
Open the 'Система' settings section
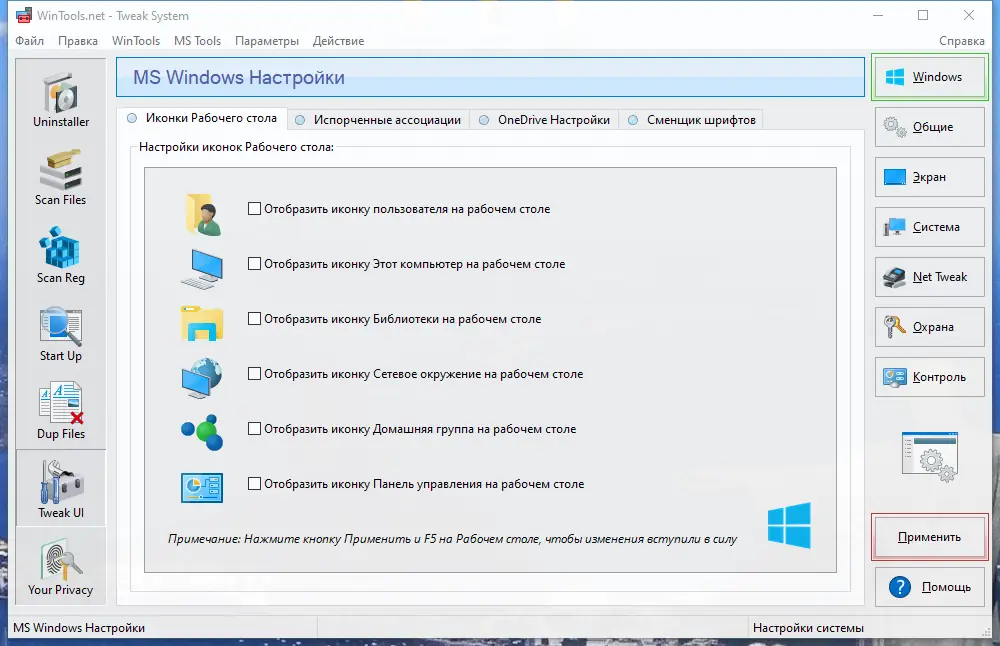point(930,226)
